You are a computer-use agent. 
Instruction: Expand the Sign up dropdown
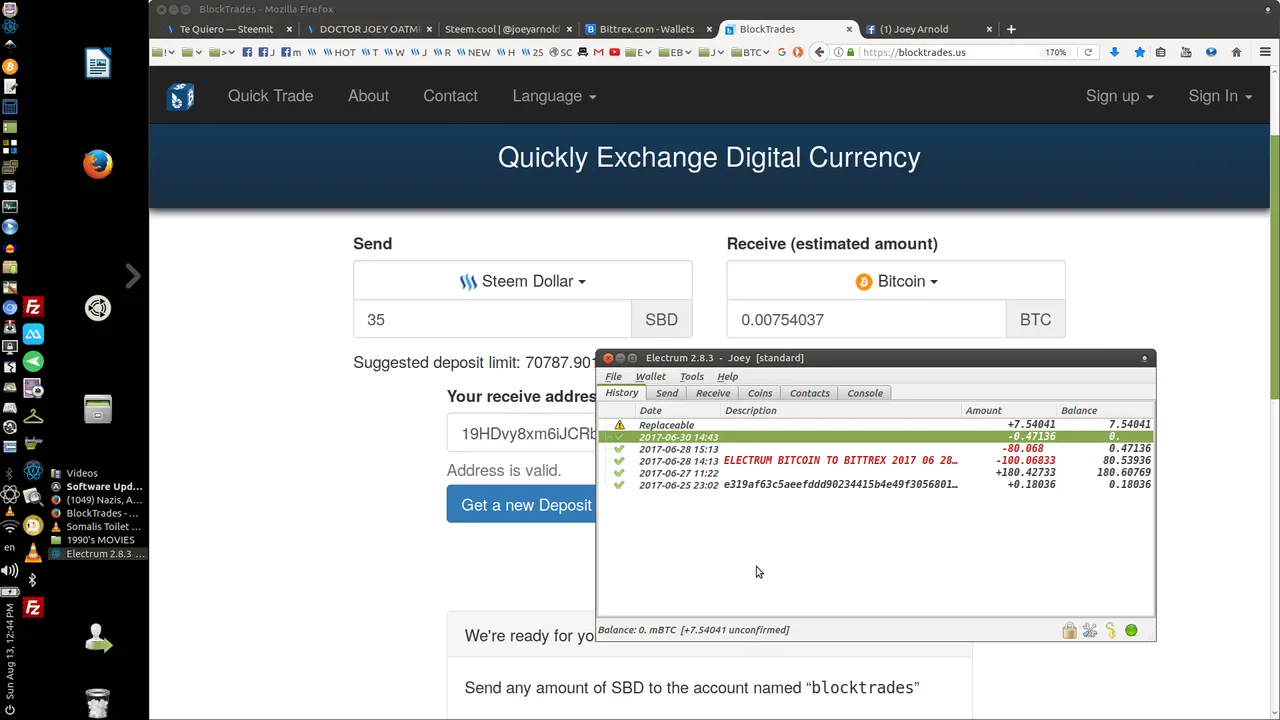(x=1119, y=96)
